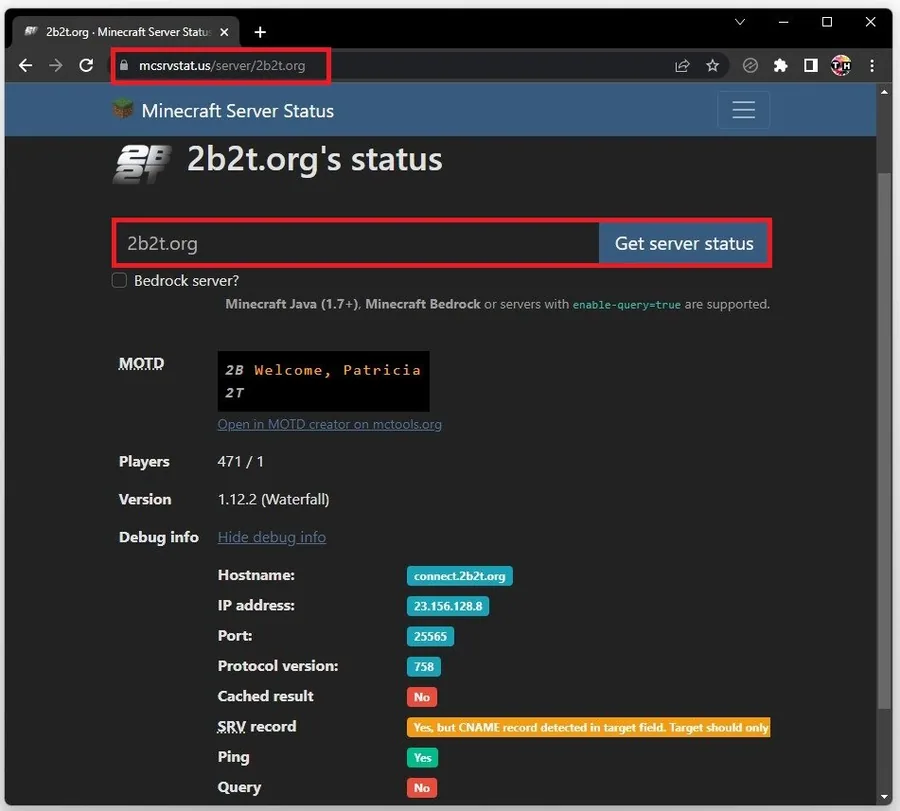Open in MOTD creator on mctools.org

pos(329,425)
